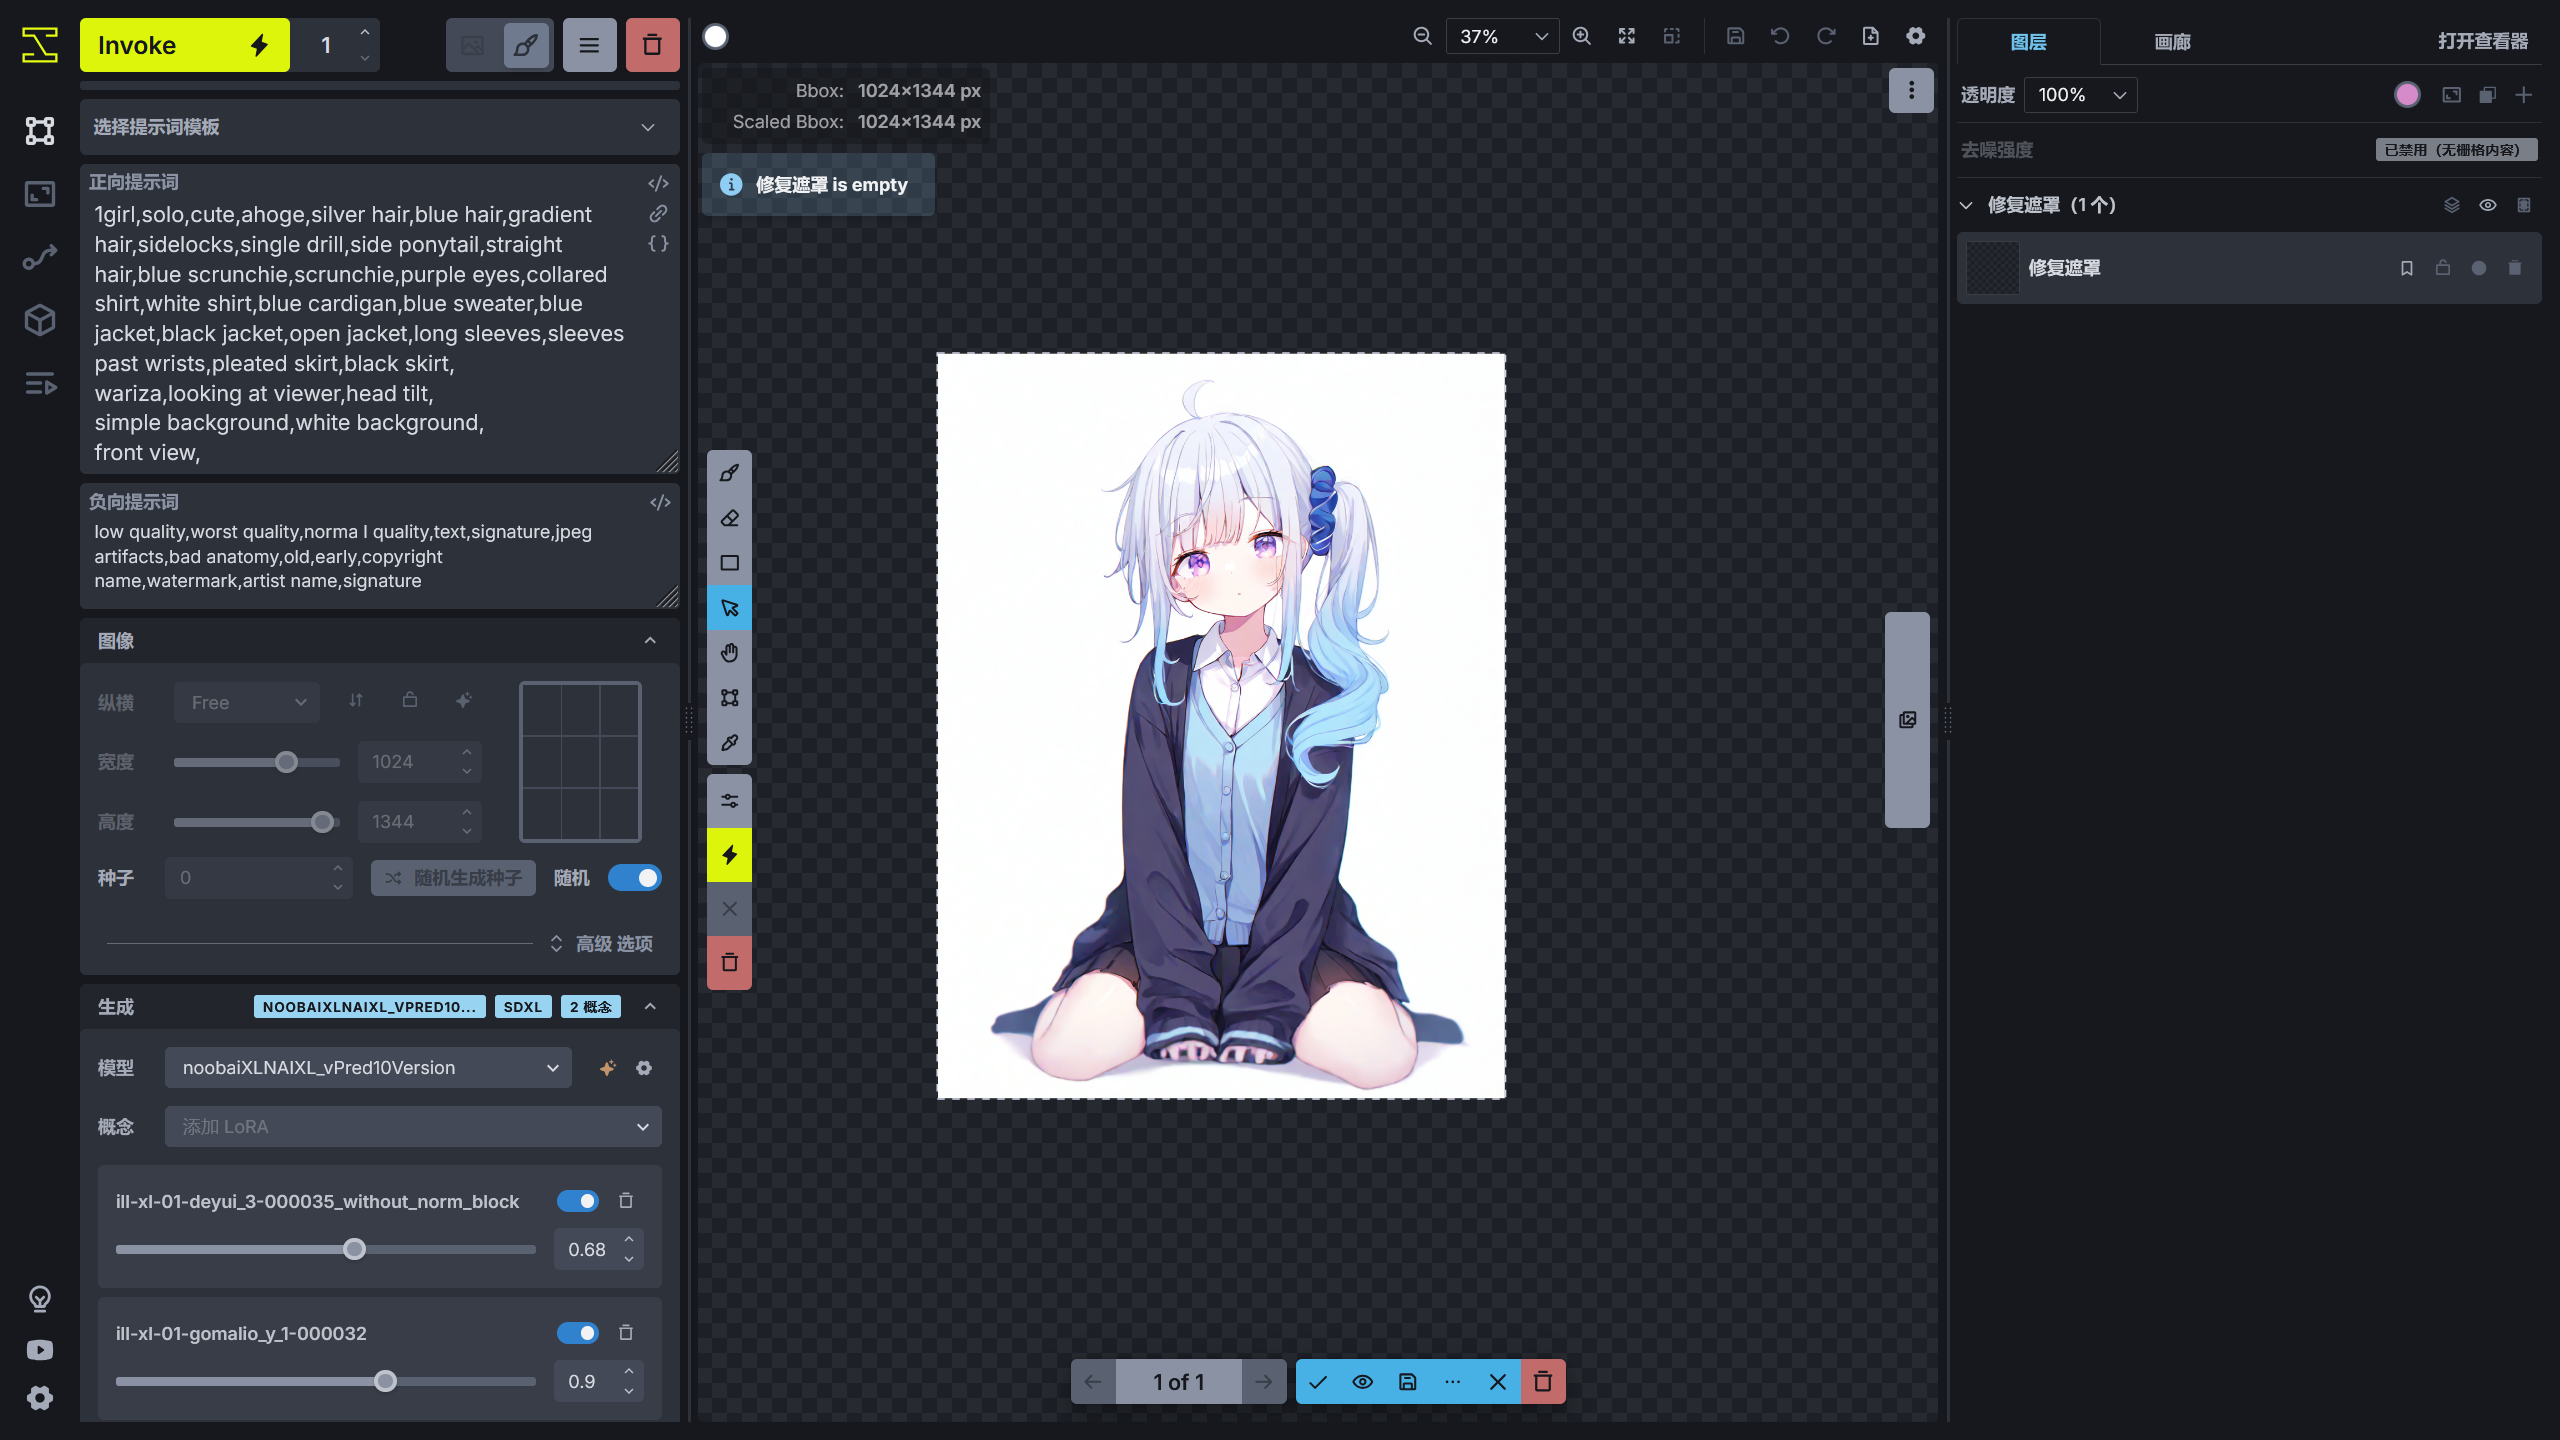
Task: Click the 1 of 1 image counter field
Action: [1178, 1381]
